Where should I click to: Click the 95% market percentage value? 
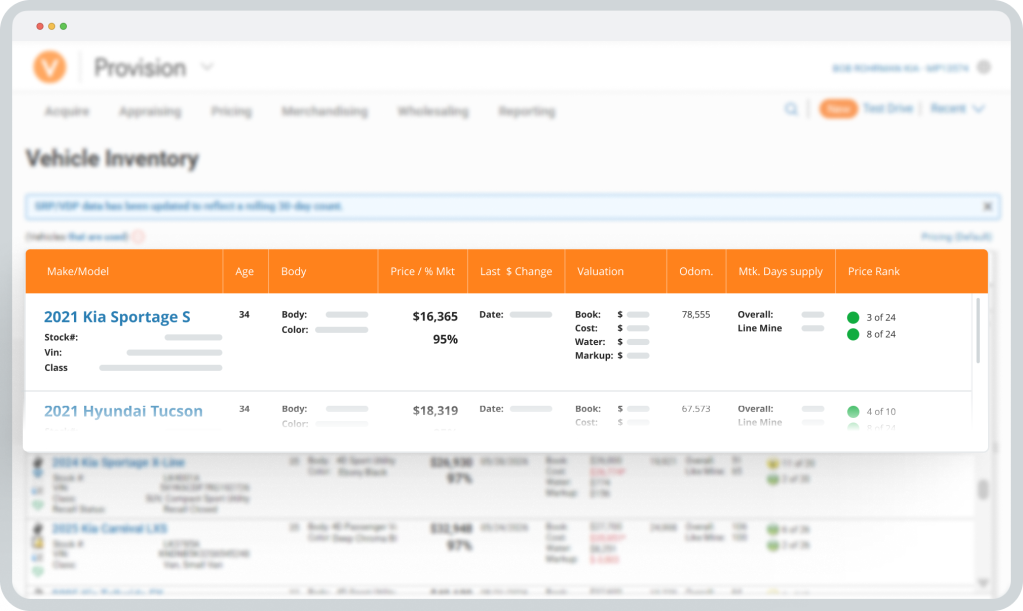pyautogui.click(x=446, y=339)
